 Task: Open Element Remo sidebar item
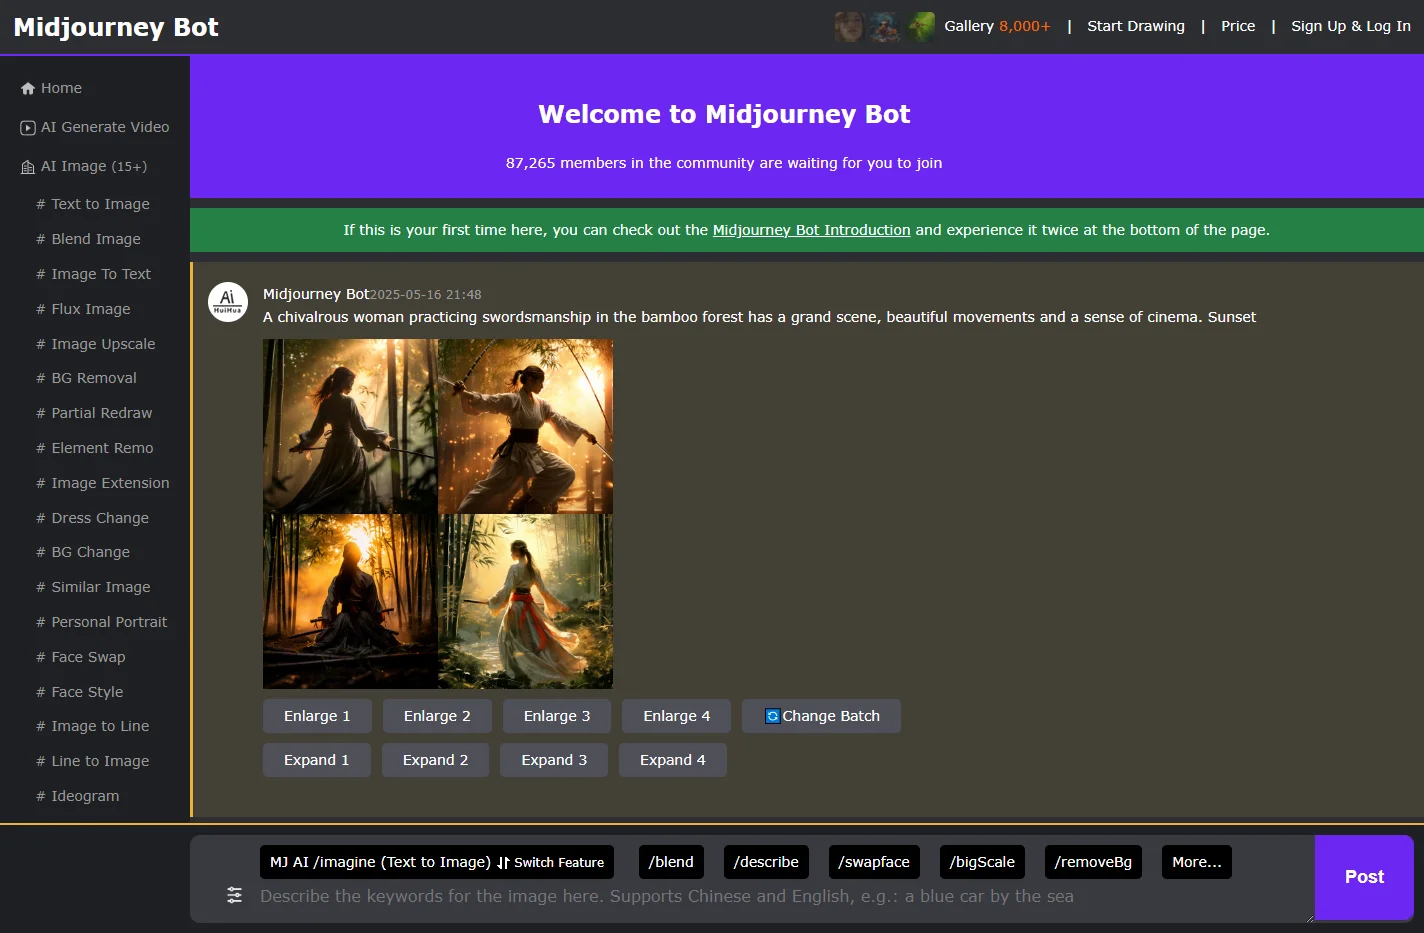[95, 448]
